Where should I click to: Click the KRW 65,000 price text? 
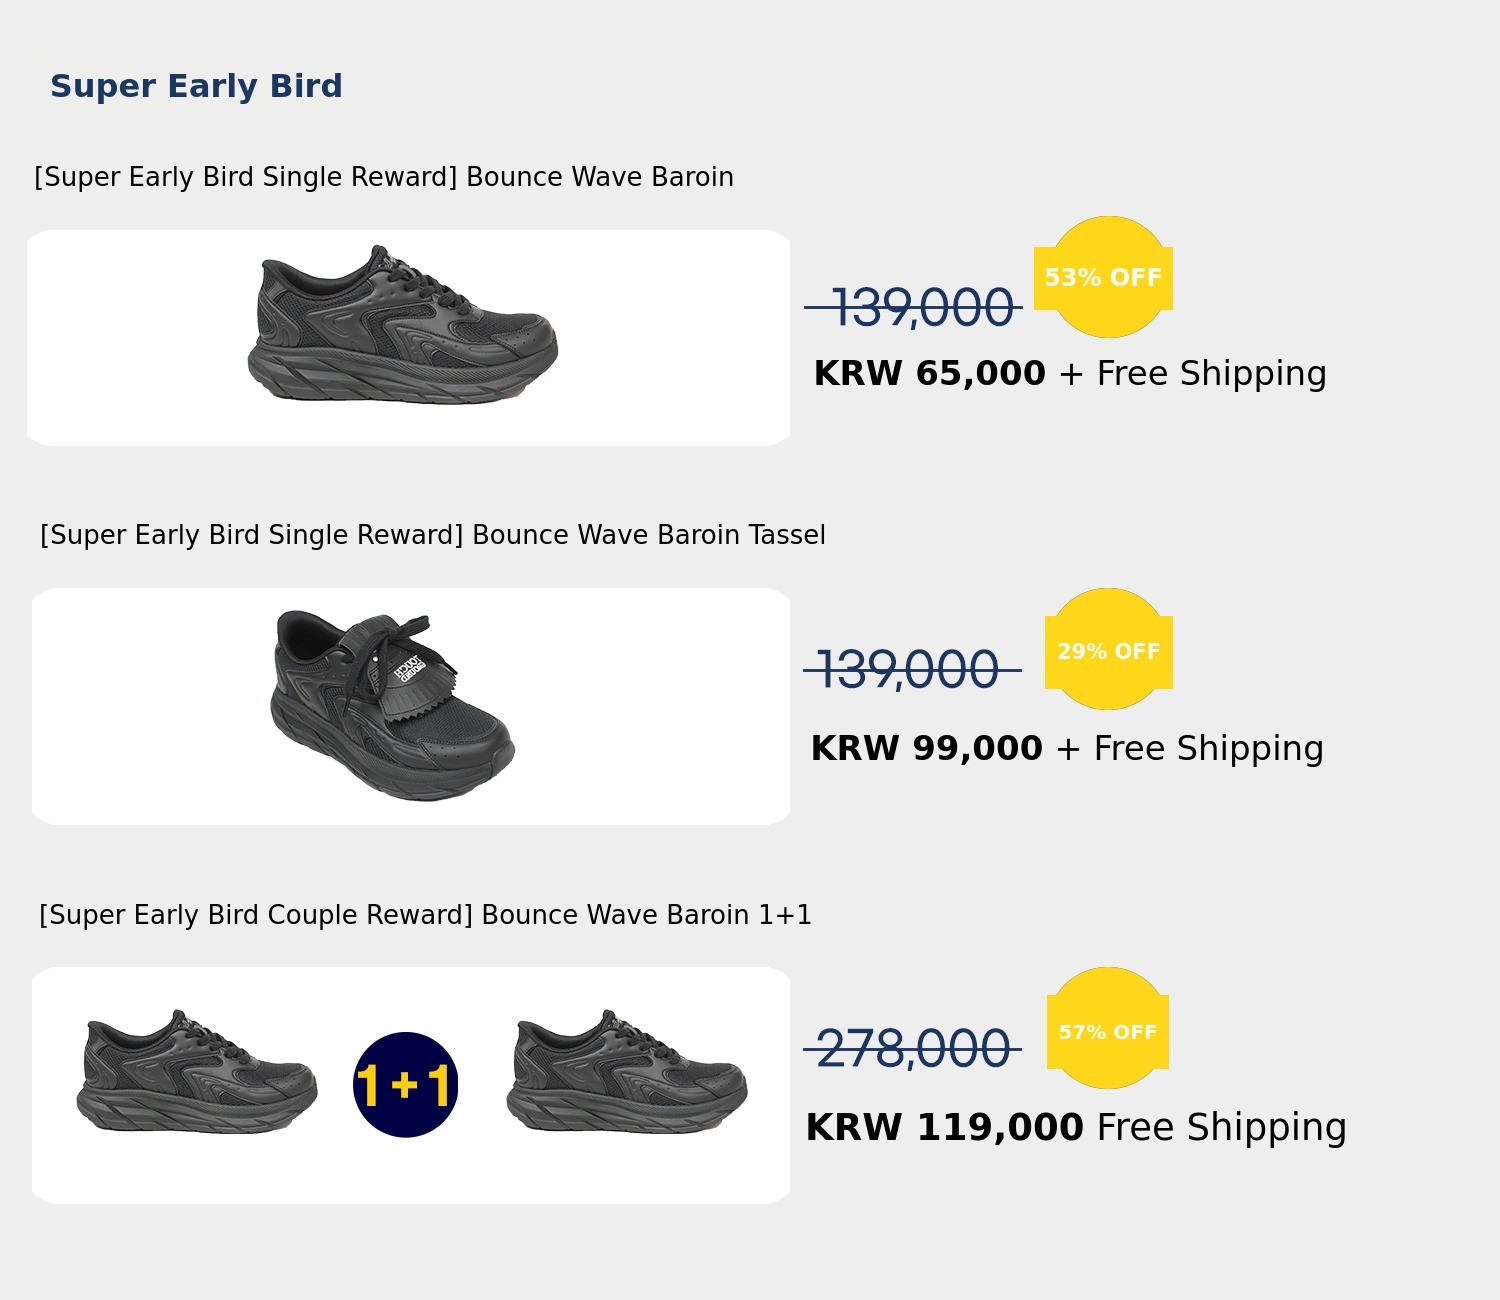pos(929,373)
